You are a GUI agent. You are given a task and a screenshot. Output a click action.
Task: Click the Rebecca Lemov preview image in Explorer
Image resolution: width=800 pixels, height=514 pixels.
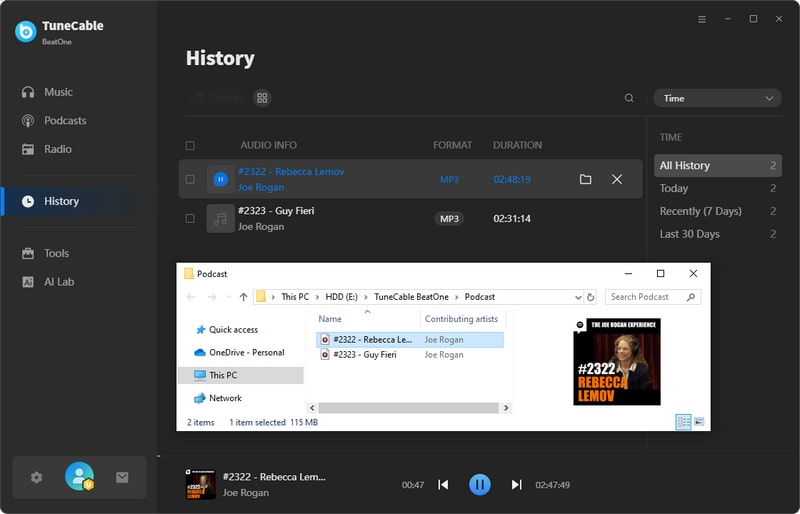click(x=617, y=362)
